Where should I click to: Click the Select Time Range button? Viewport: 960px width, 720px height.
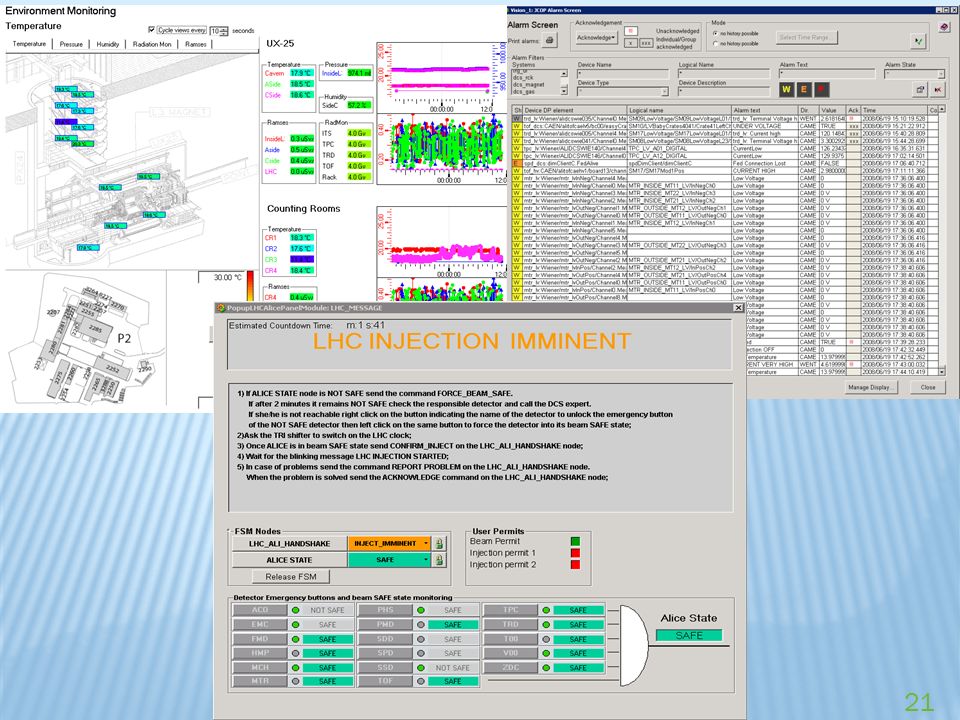(x=806, y=37)
